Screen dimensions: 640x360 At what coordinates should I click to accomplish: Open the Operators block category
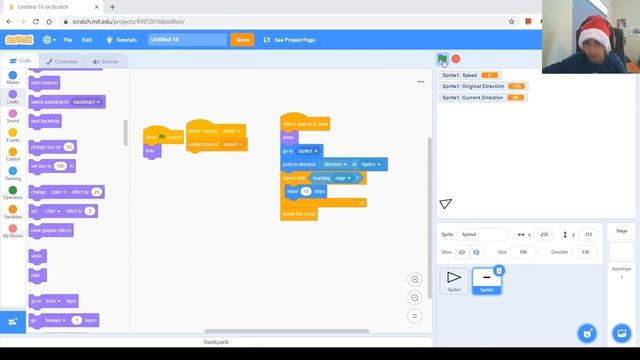[13, 193]
